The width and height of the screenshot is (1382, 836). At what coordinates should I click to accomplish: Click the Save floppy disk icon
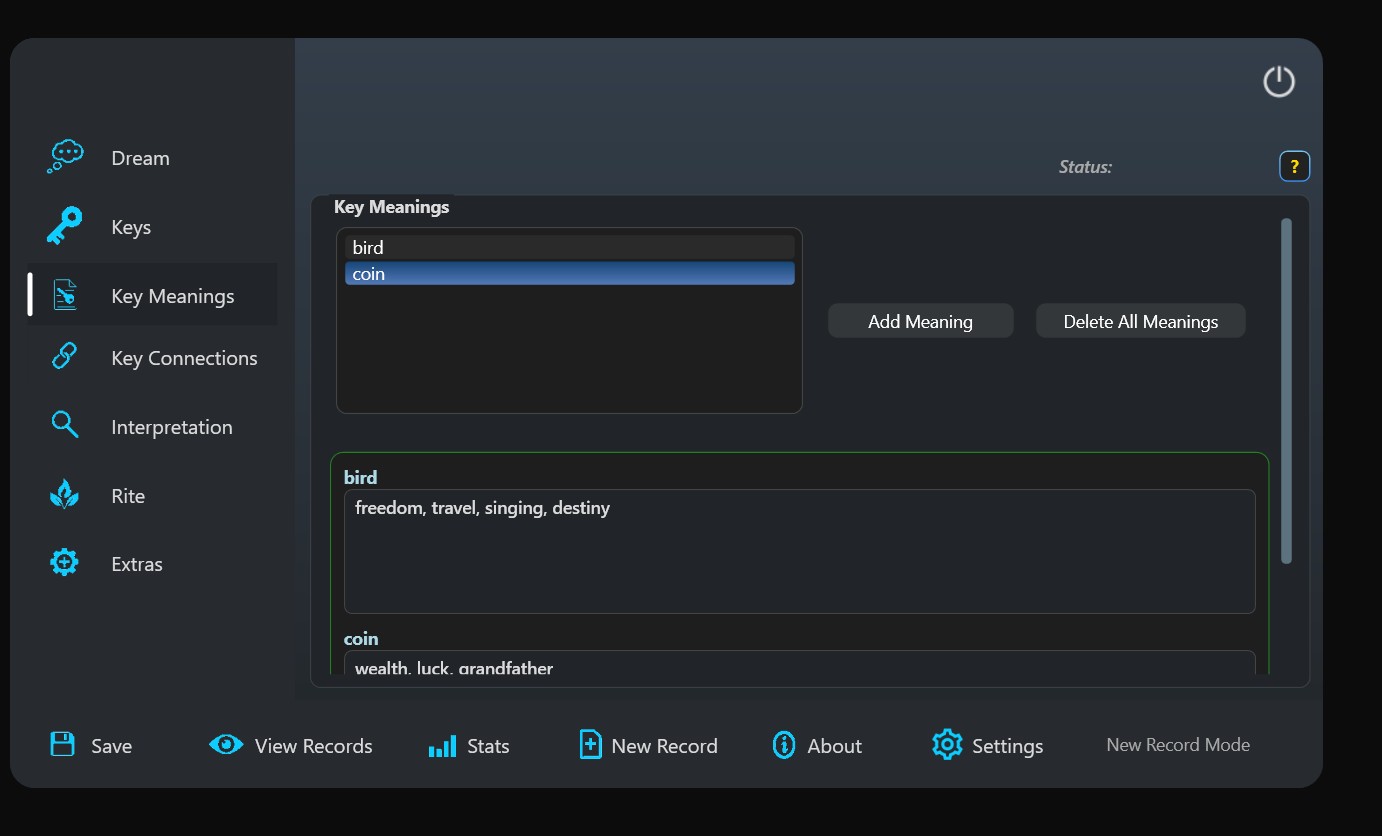coord(63,744)
